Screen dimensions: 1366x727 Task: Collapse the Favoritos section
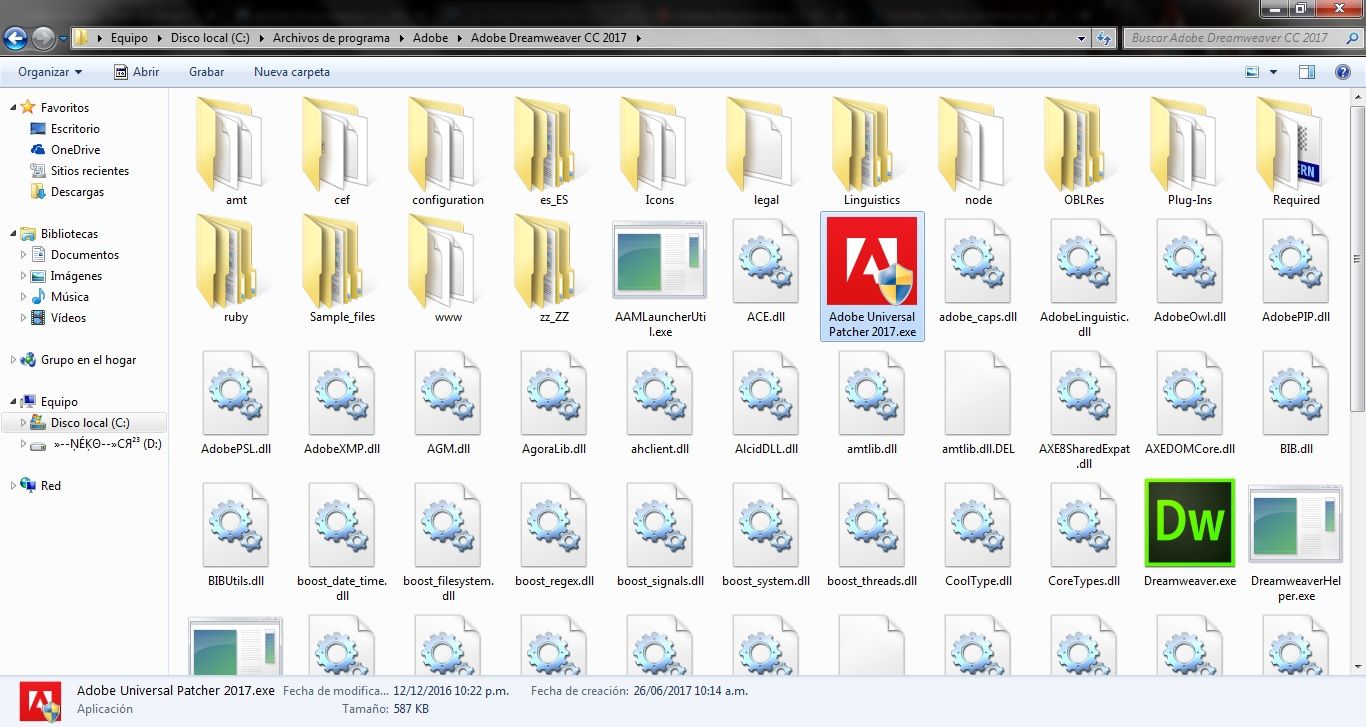12,107
